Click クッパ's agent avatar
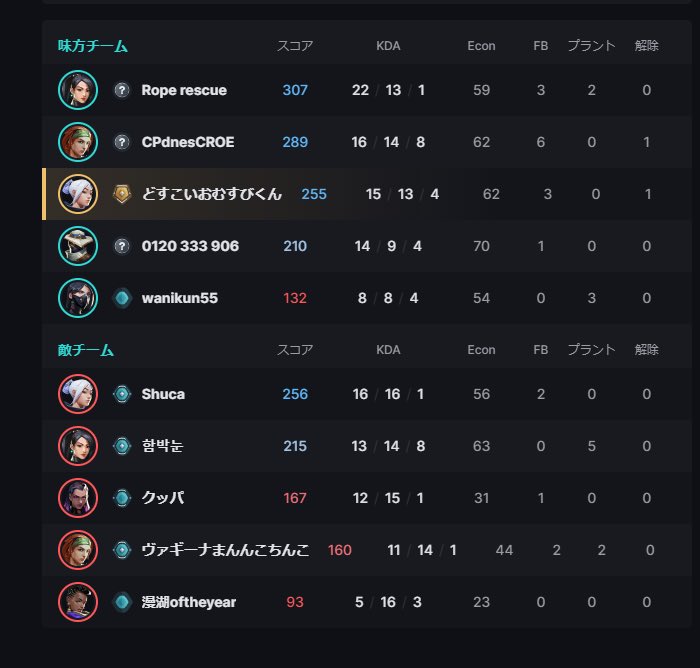This screenshot has width=700, height=668. [77, 498]
